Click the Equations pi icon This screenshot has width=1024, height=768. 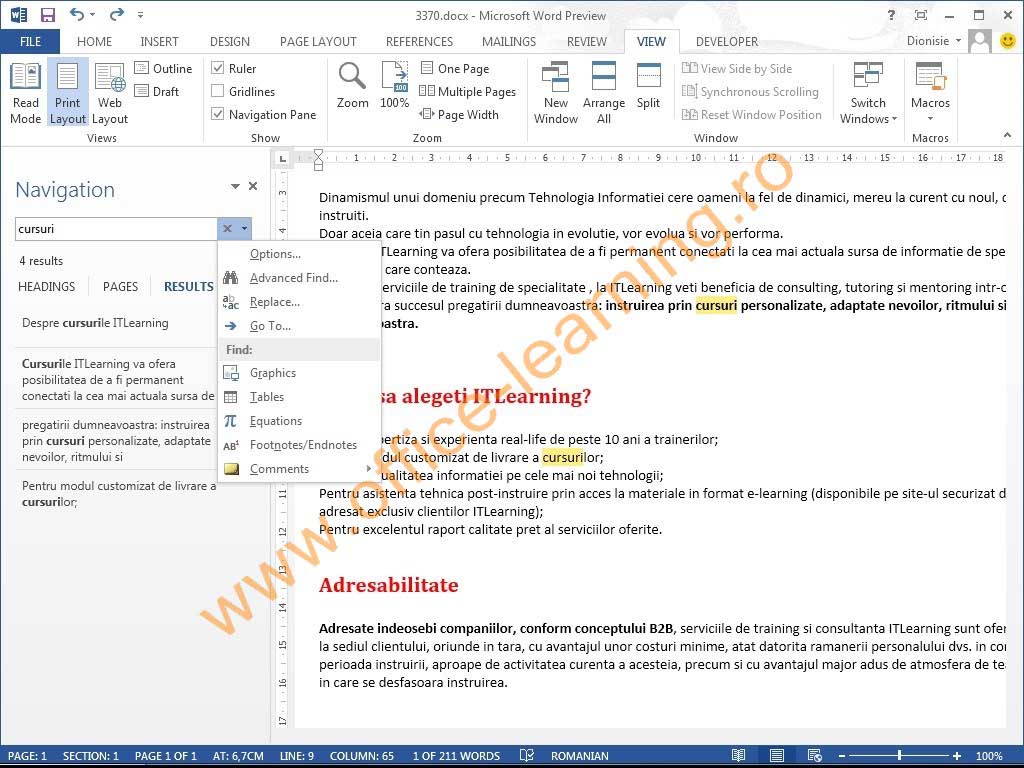231,421
